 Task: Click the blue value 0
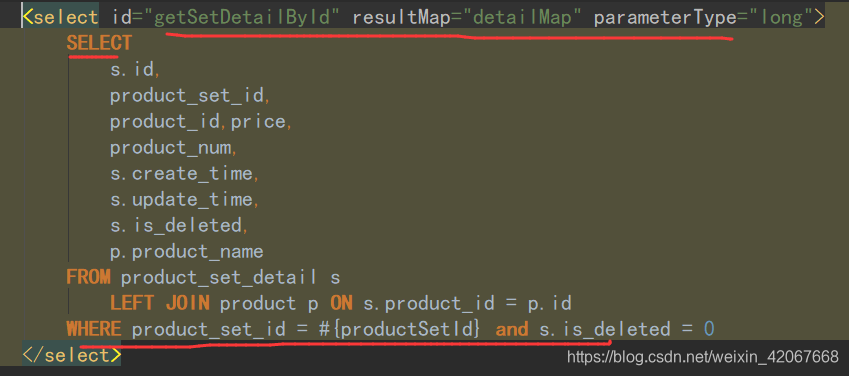point(709,329)
